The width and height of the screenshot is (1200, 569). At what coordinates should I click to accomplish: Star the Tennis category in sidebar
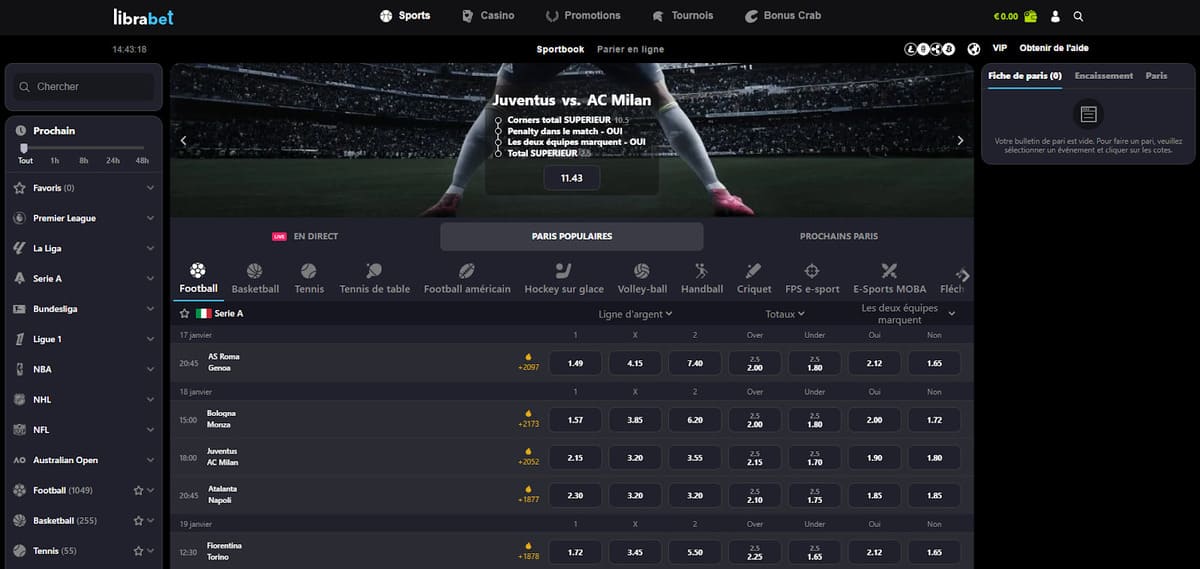(x=139, y=551)
